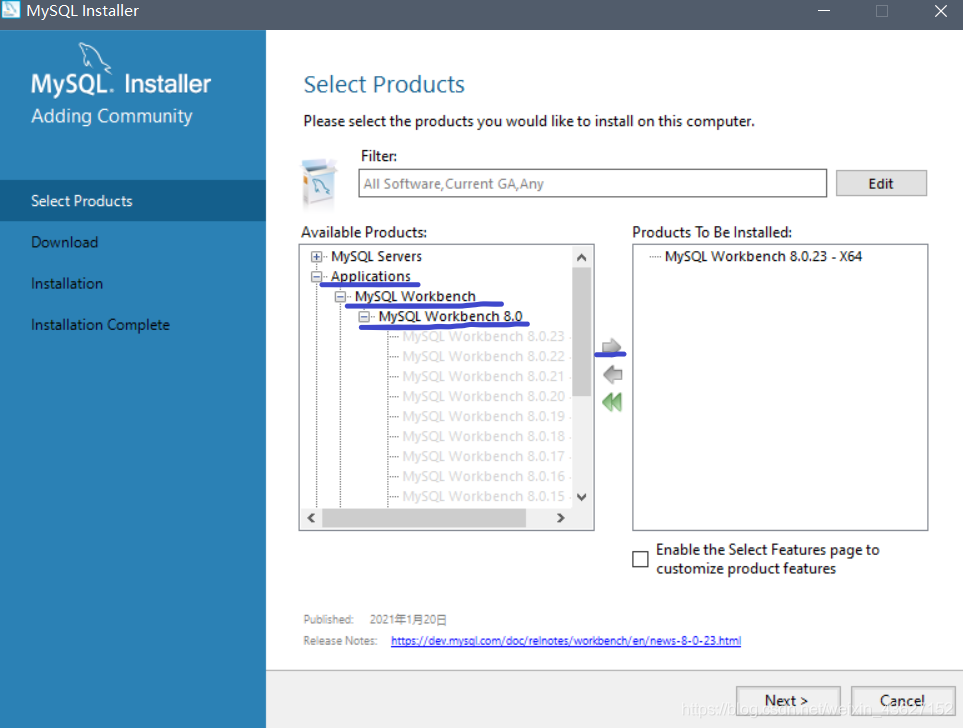Open the Select Products step

[133, 201]
